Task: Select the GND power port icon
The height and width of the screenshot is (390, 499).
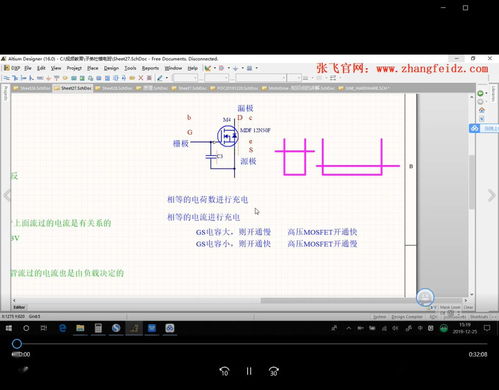Action: point(48,78)
